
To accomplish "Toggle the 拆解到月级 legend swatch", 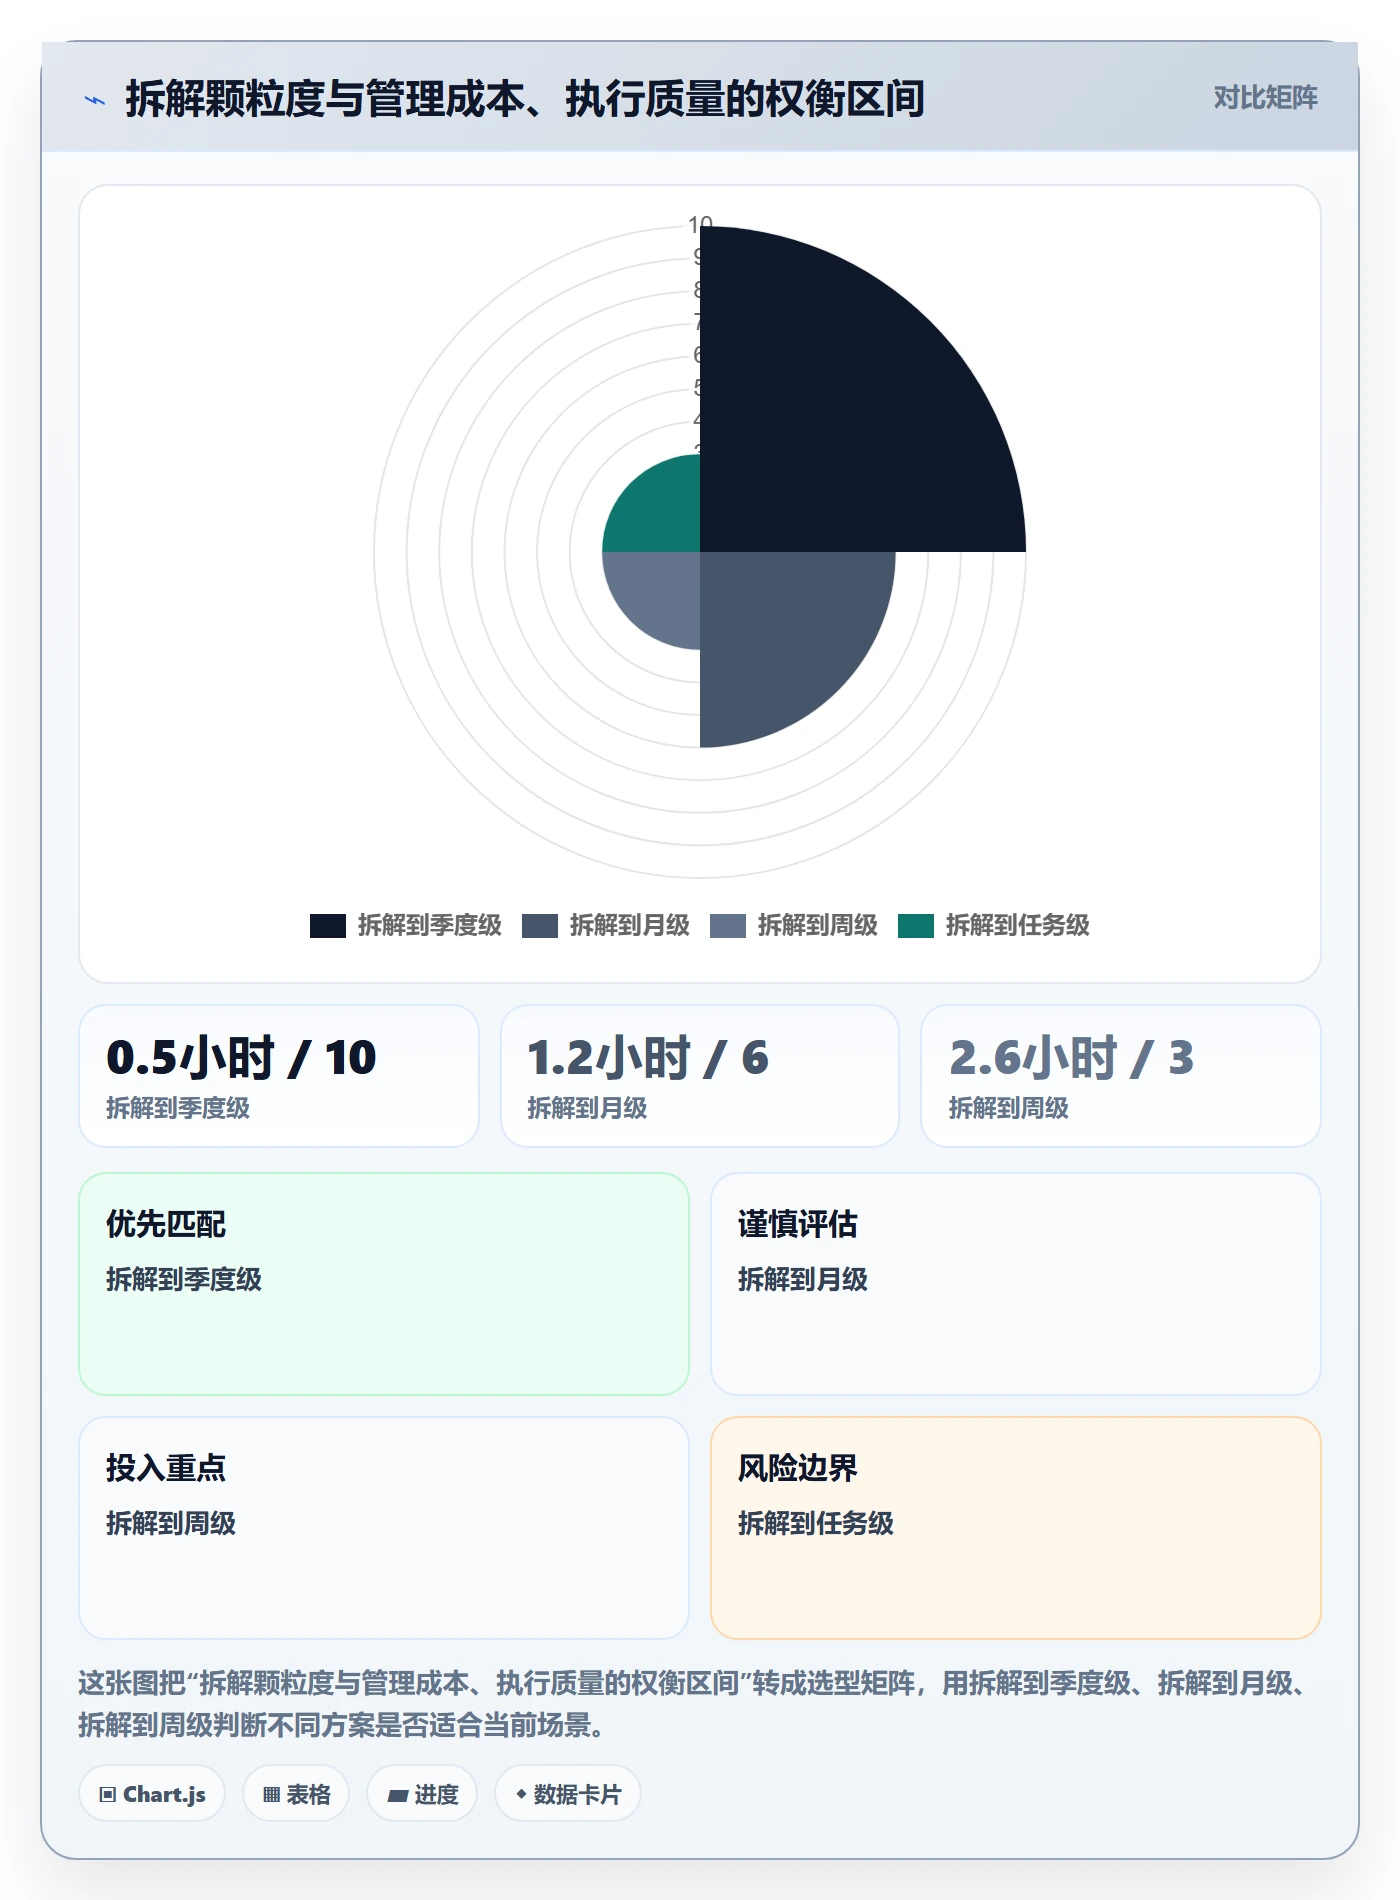I will [x=540, y=925].
